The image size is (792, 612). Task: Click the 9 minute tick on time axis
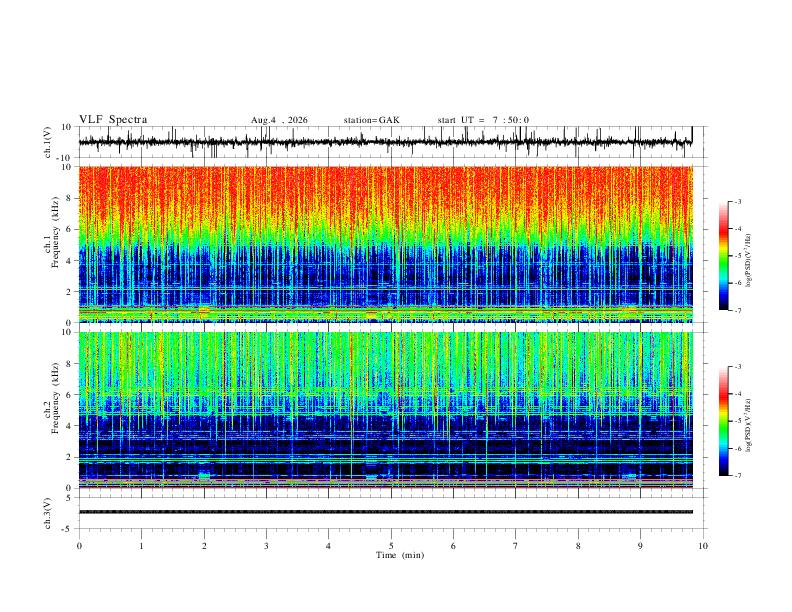coord(640,546)
